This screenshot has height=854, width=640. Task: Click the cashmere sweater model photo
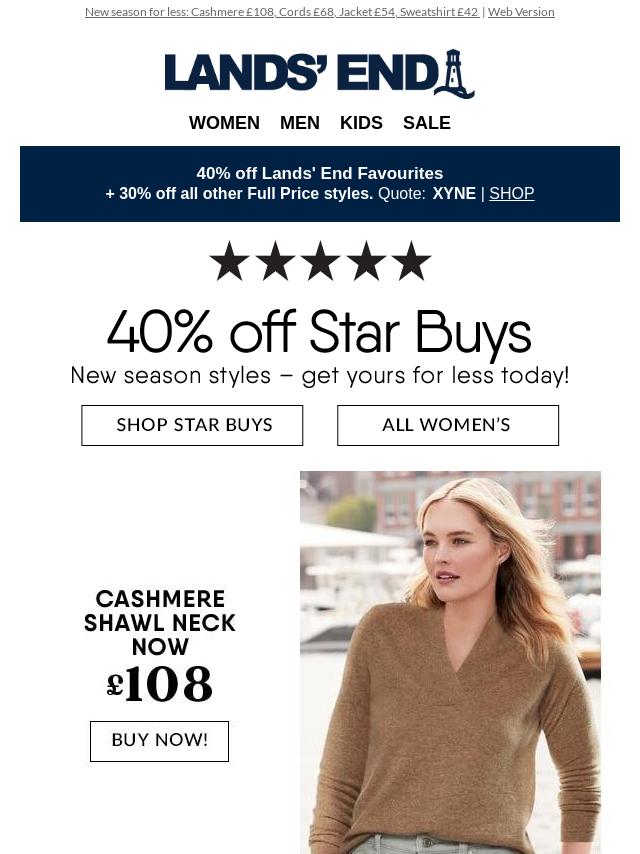[450, 662]
